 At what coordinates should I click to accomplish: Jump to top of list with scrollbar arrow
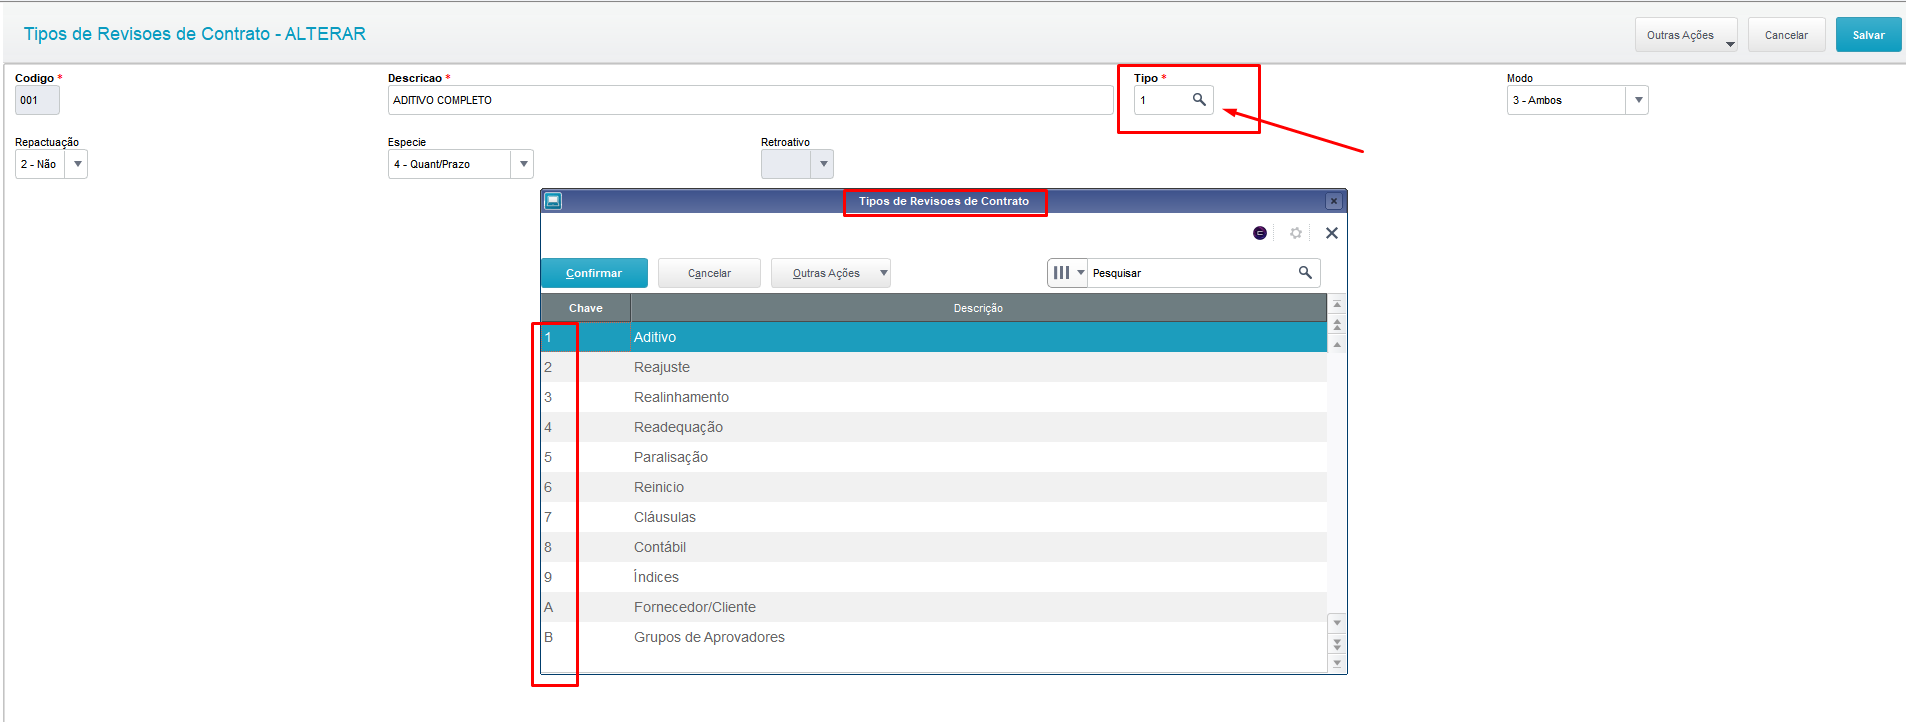[x=1337, y=304]
